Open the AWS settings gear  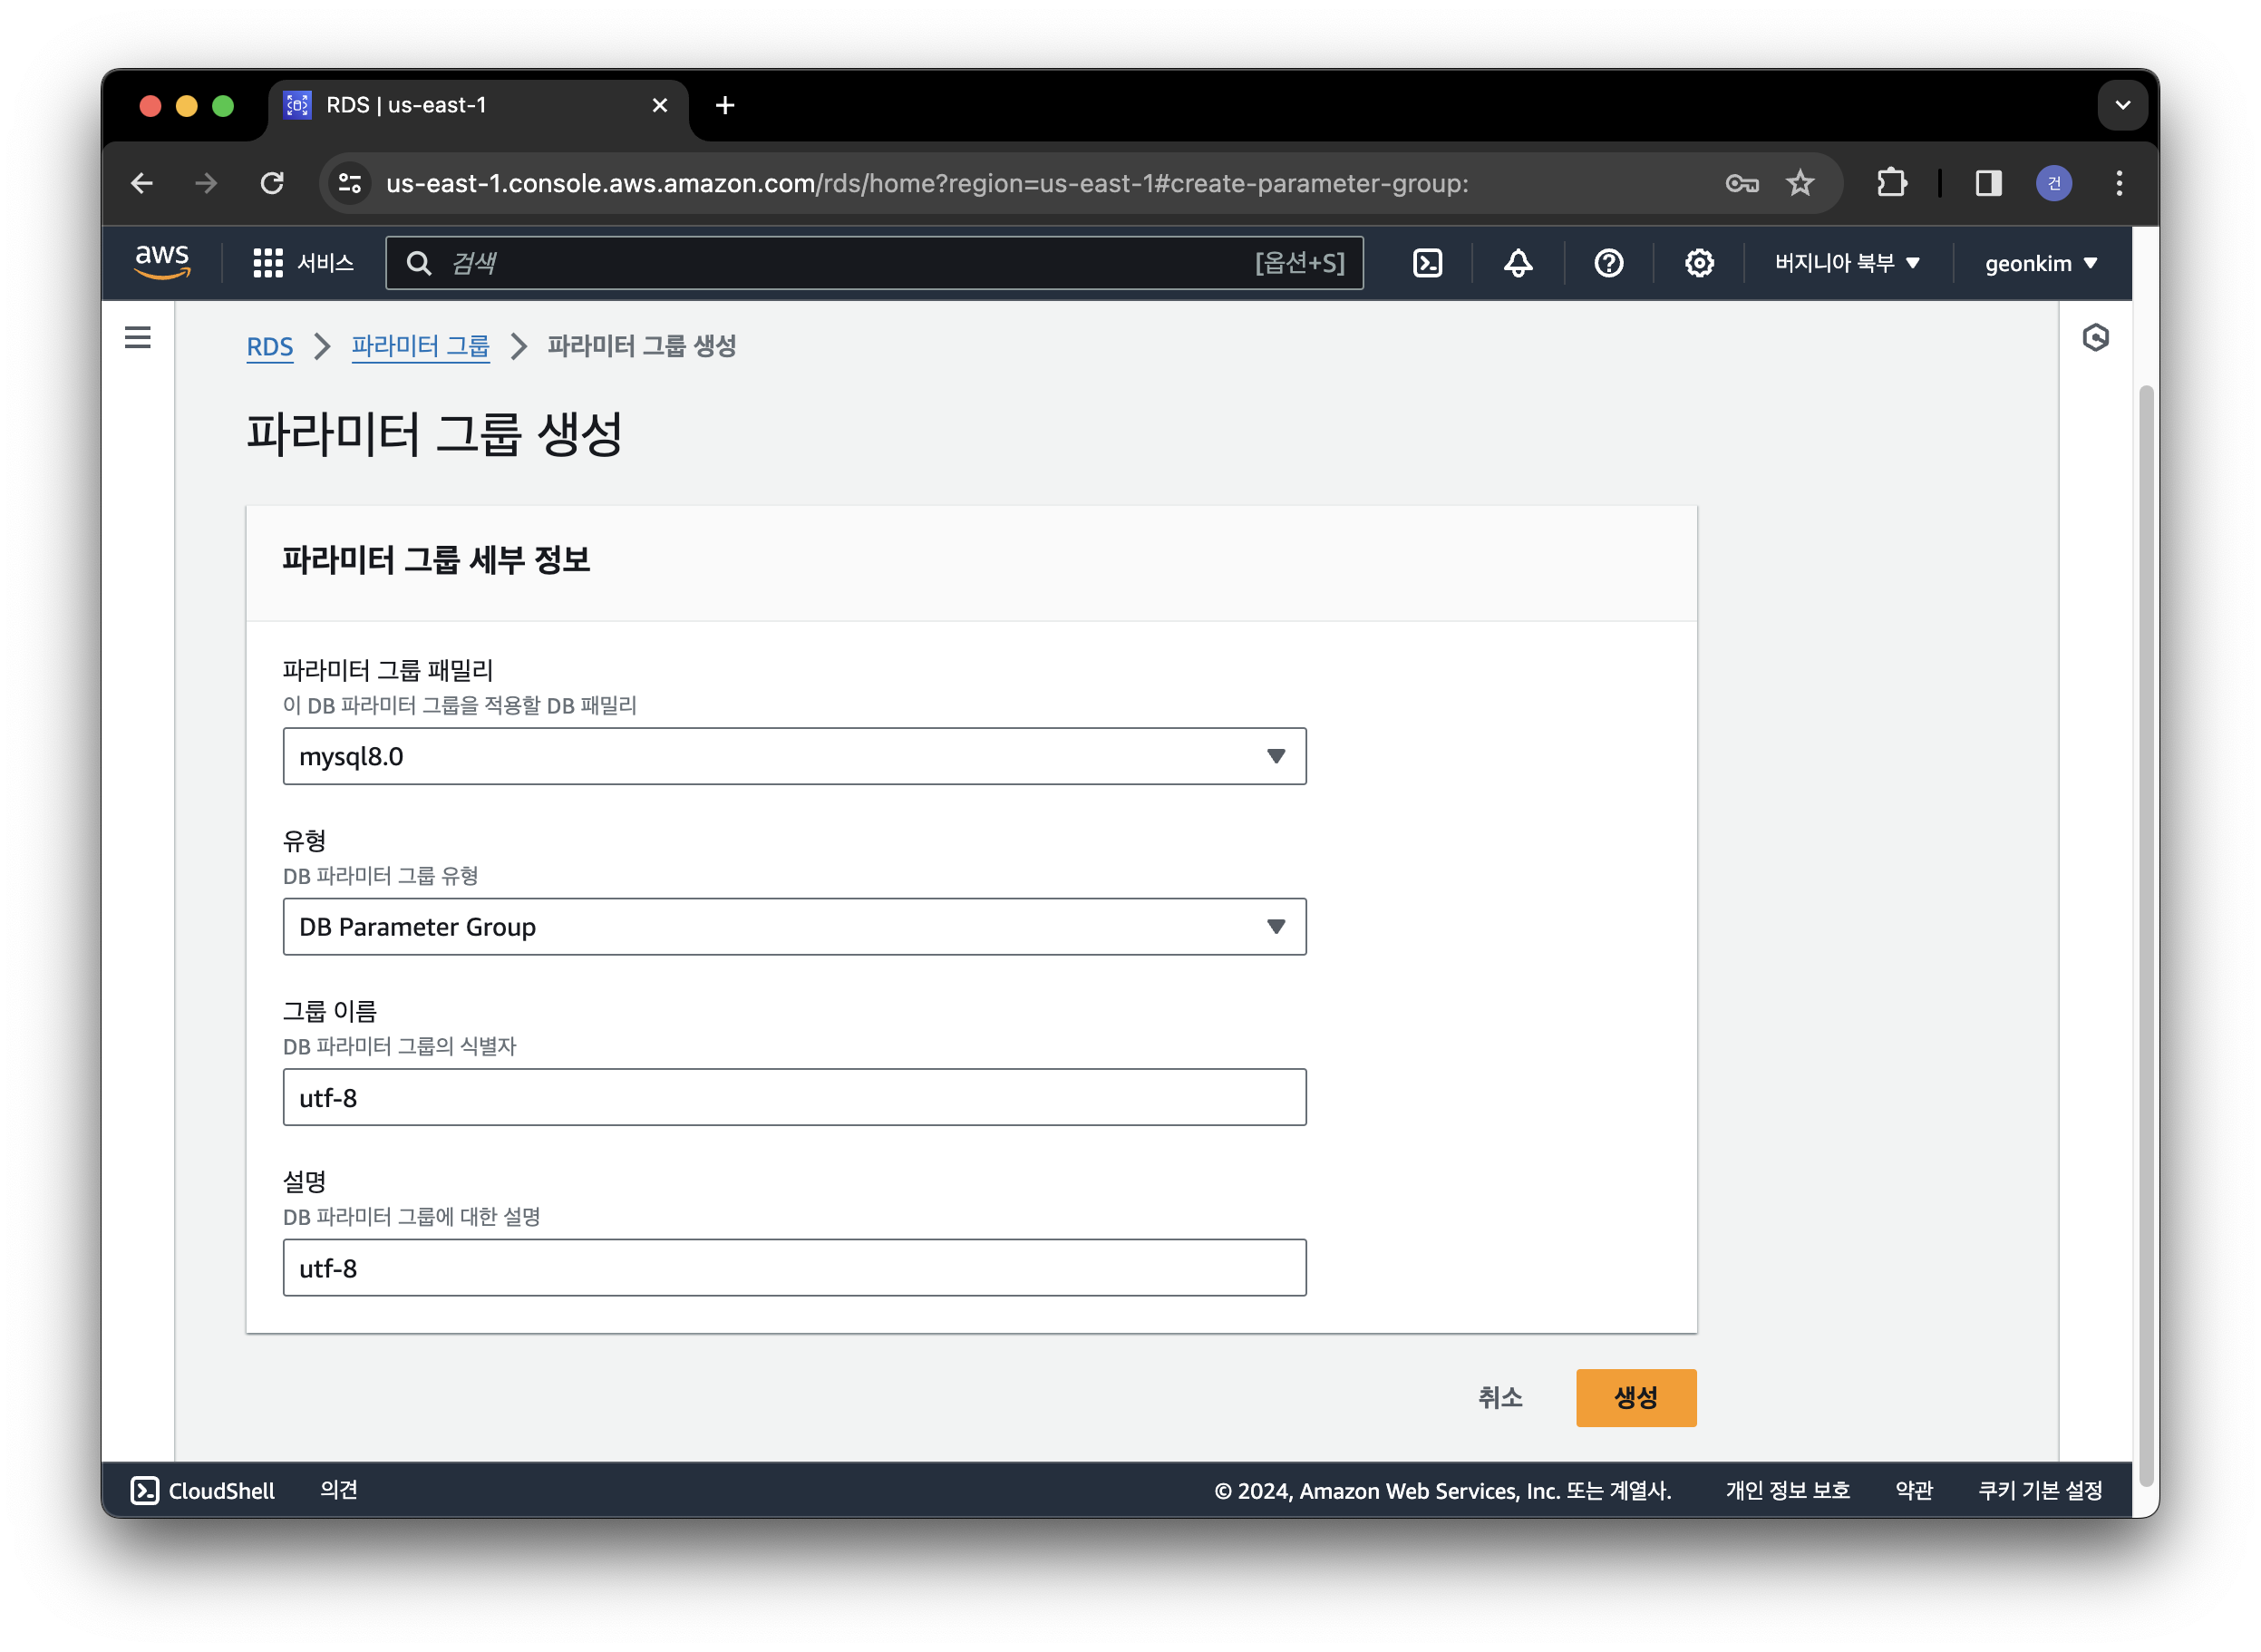pos(1698,263)
